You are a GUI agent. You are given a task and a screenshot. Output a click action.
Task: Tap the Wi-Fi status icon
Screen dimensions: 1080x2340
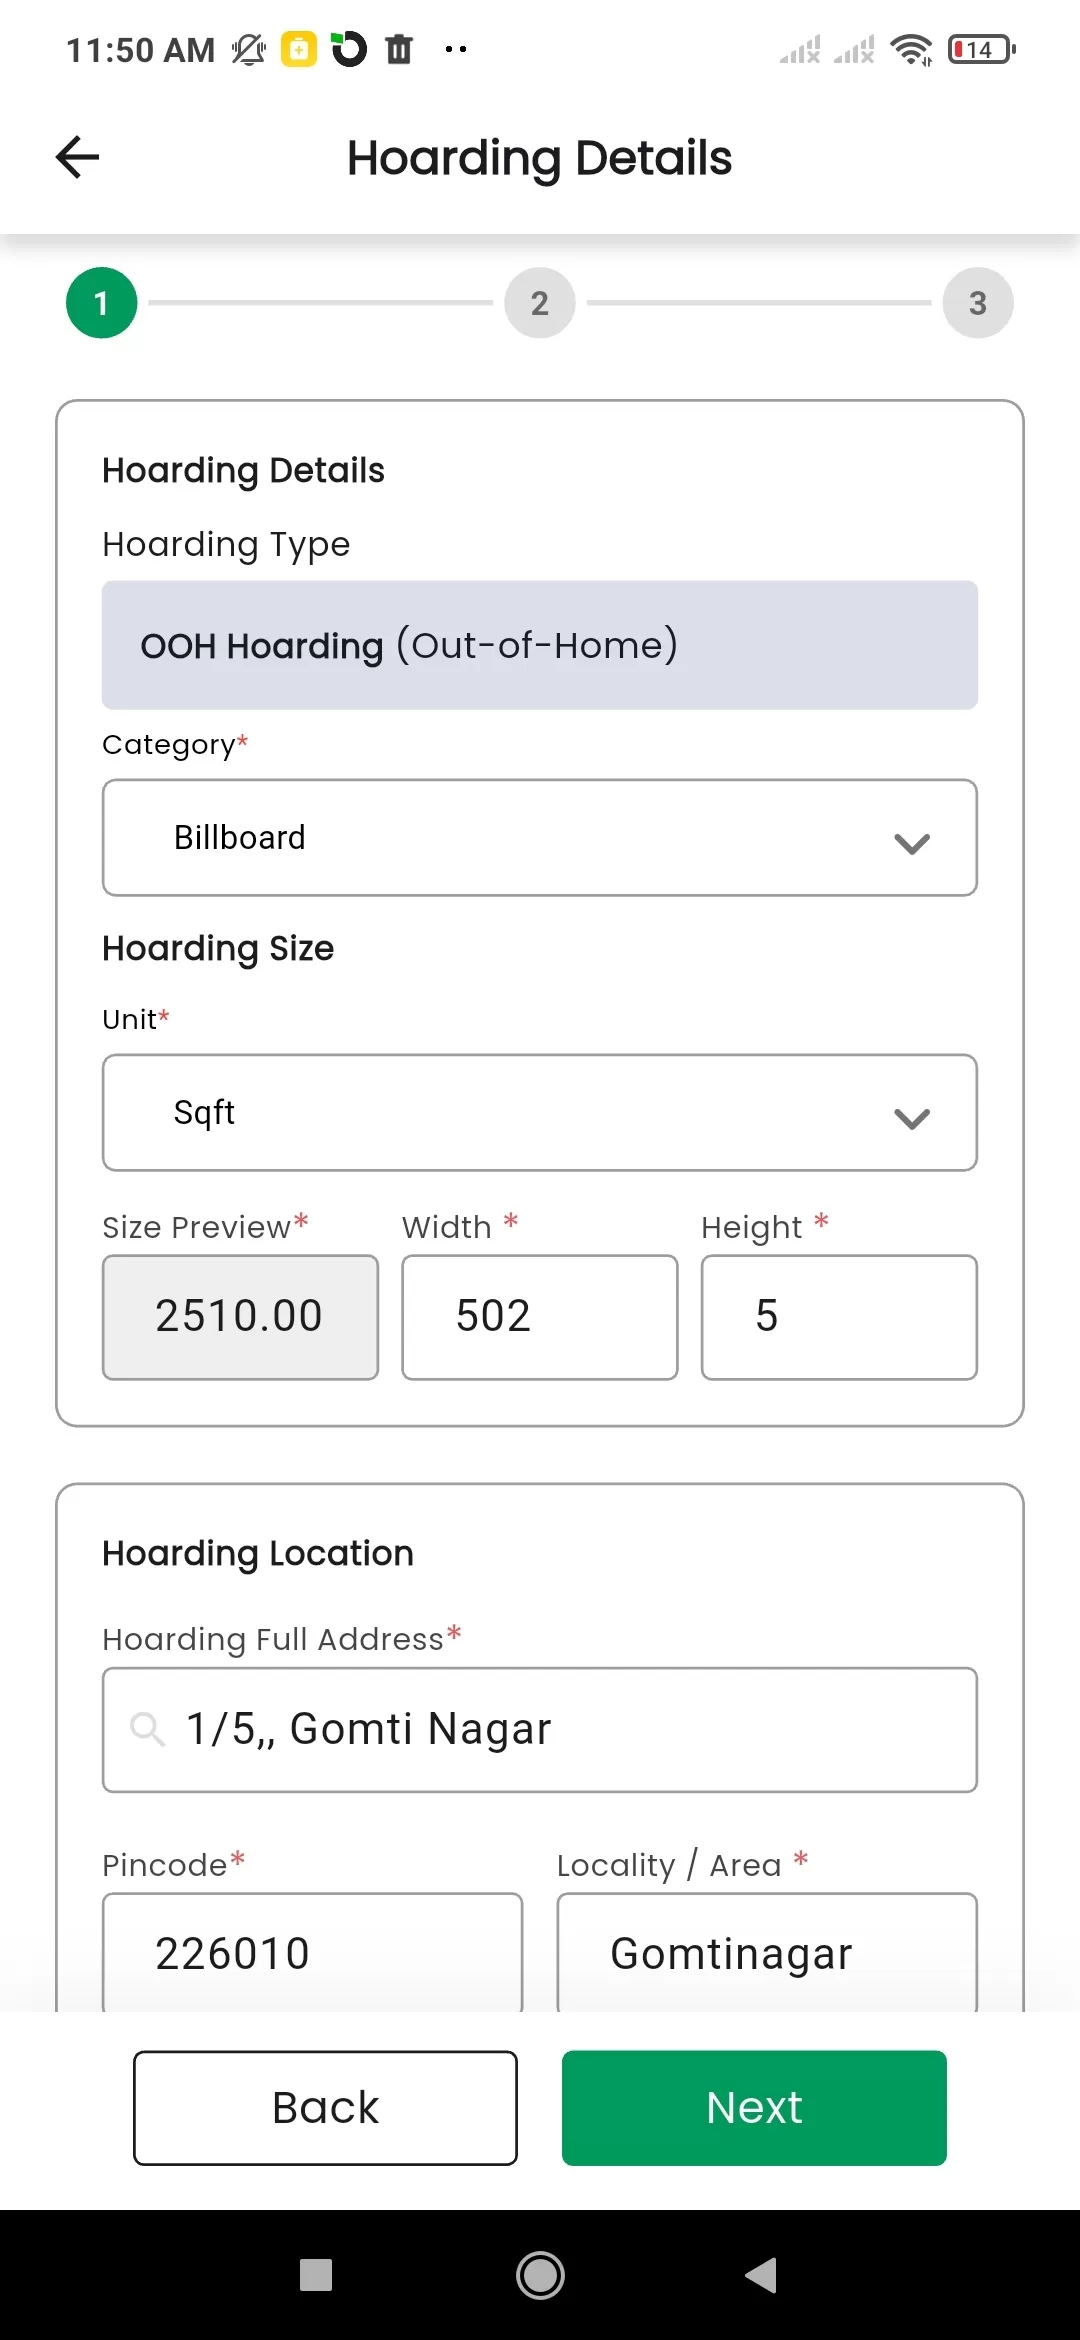(x=911, y=49)
